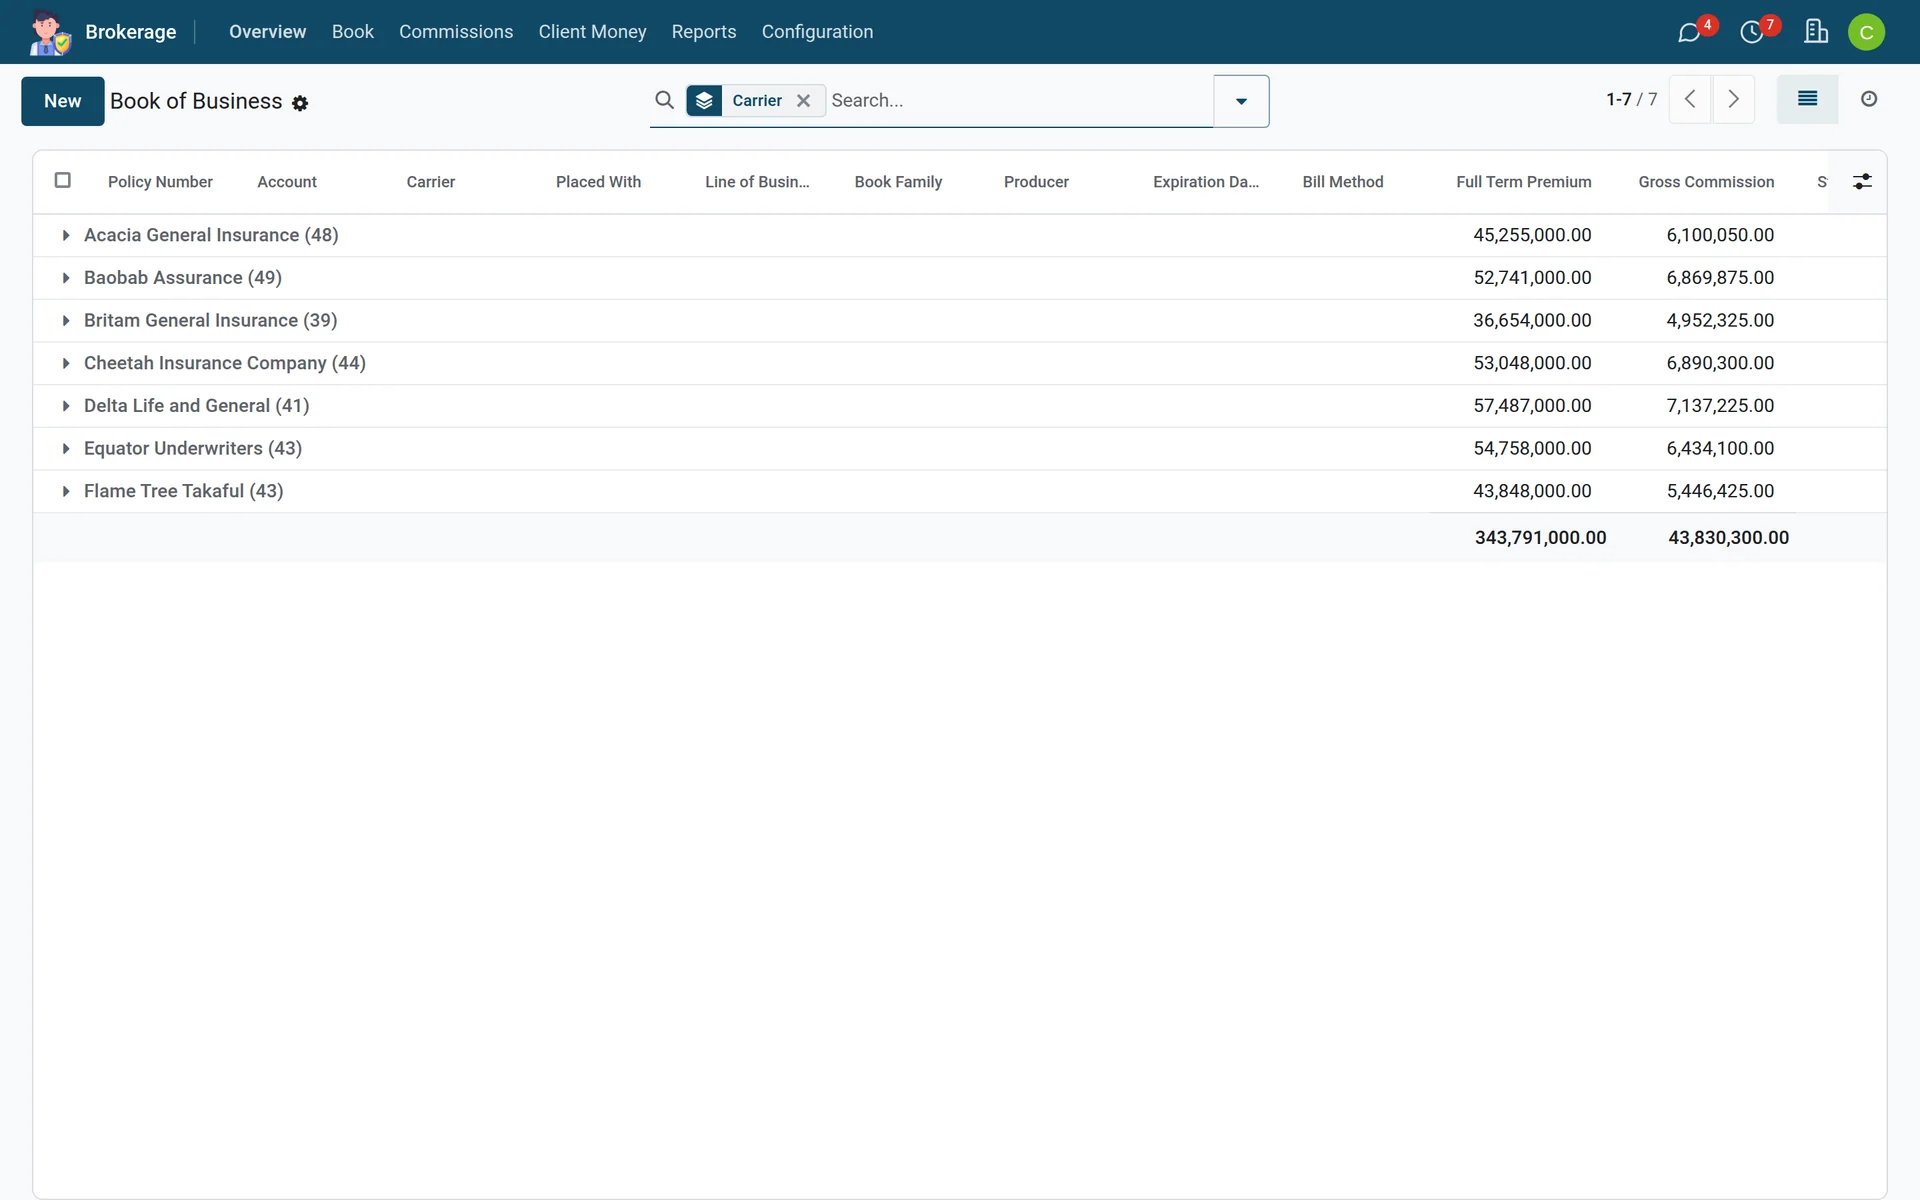Click the Carrier group-by layers icon
This screenshot has width=1920, height=1200.
click(x=704, y=100)
